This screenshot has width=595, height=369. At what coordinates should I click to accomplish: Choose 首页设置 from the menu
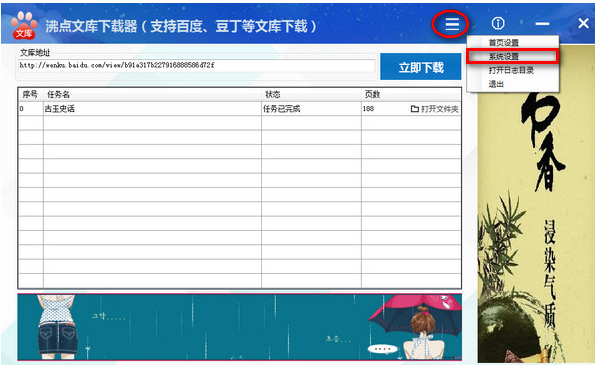pyautogui.click(x=504, y=43)
